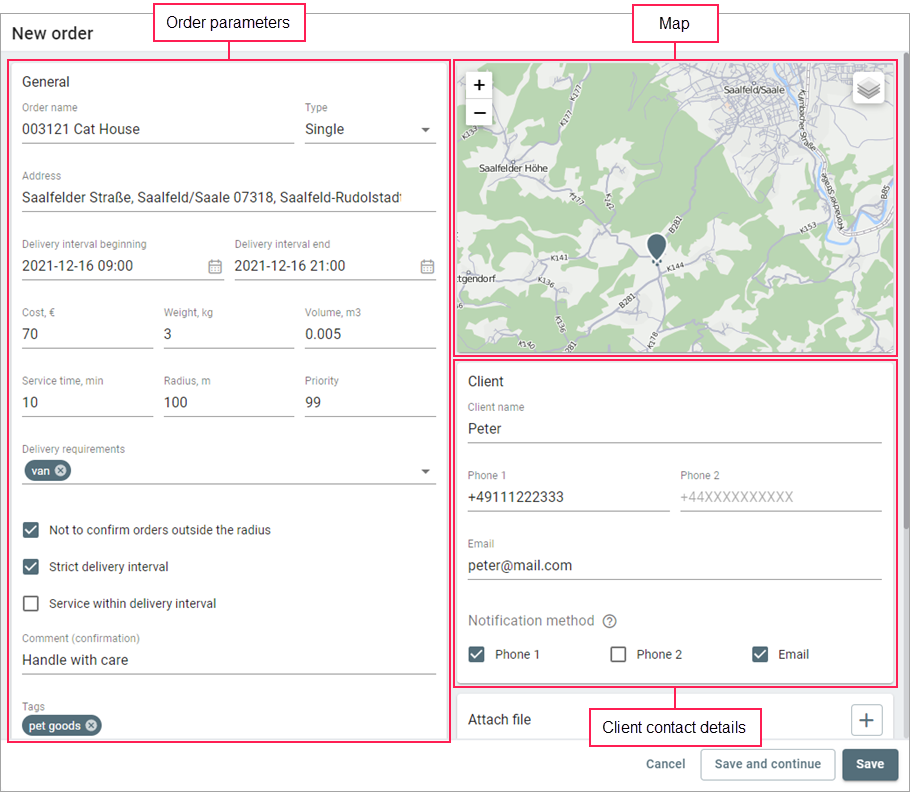The width and height of the screenshot is (910, 792).
Task: Disable Email notification checkbox
Action: pyautogui.click(x=760, y=655)
